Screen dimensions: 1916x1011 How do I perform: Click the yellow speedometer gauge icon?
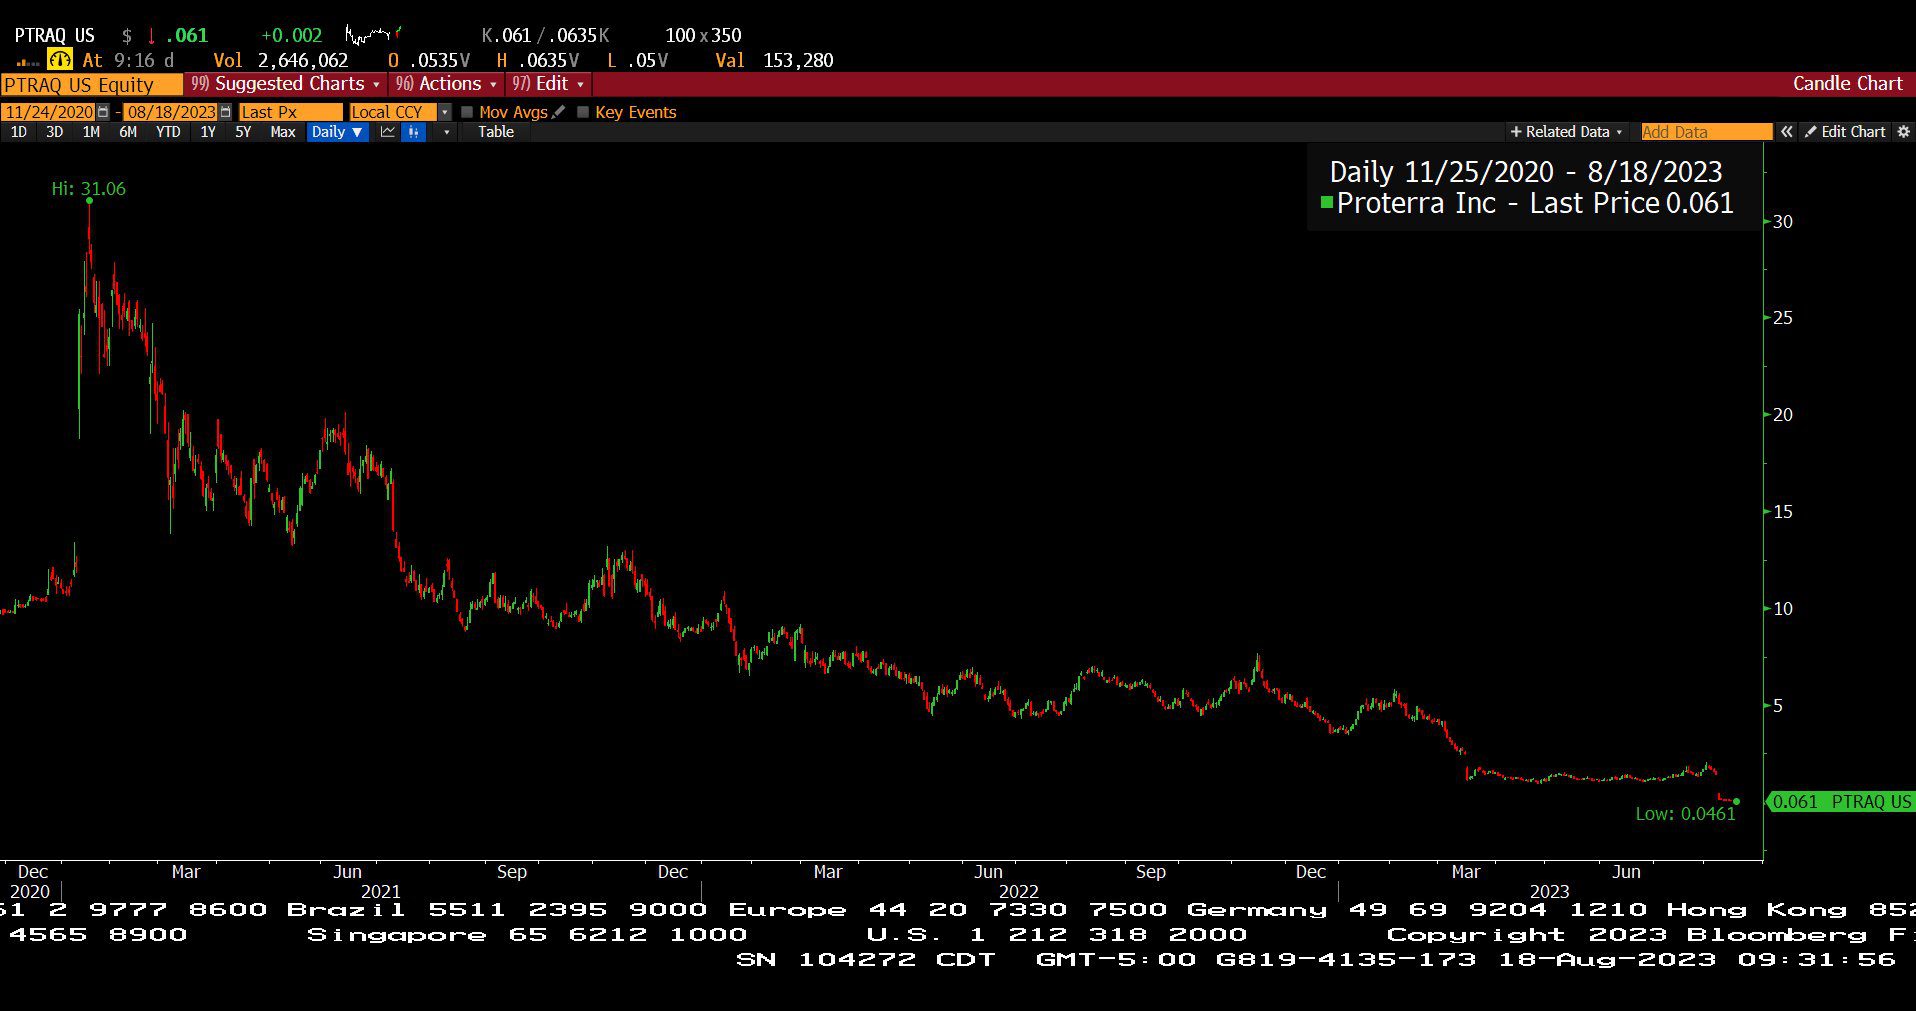click(x=60, y=60)
